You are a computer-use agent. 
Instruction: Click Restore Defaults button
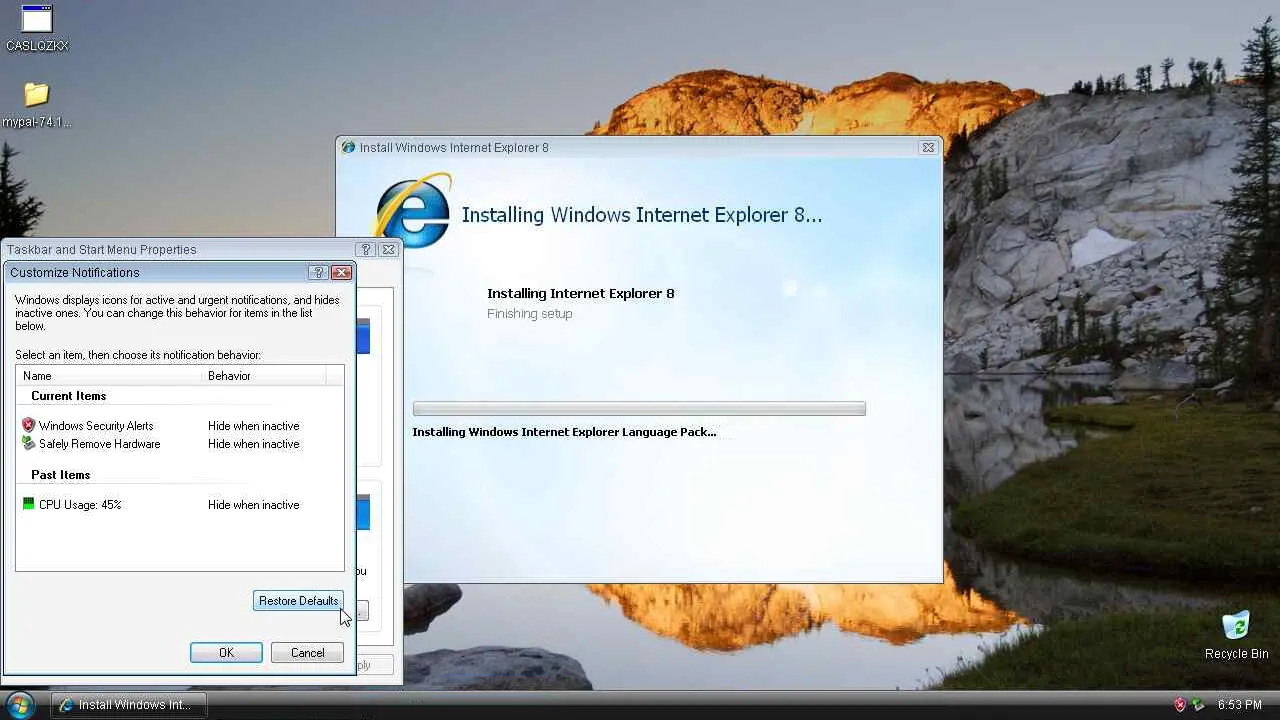tap(298, 601)
